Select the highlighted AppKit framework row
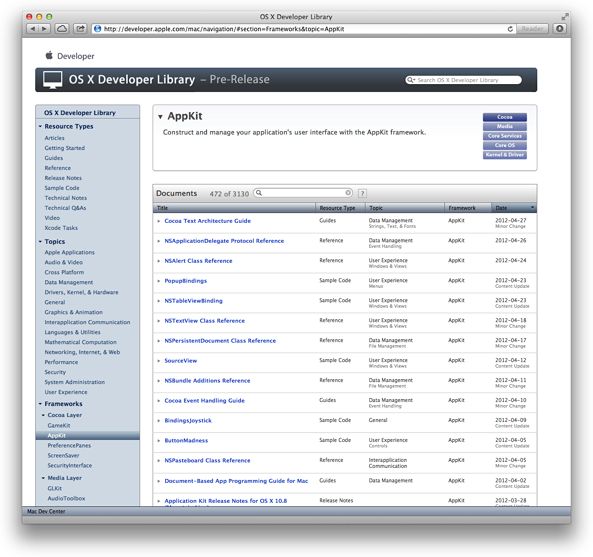Screen dimensions: 593x557 [x=87, y=436]
